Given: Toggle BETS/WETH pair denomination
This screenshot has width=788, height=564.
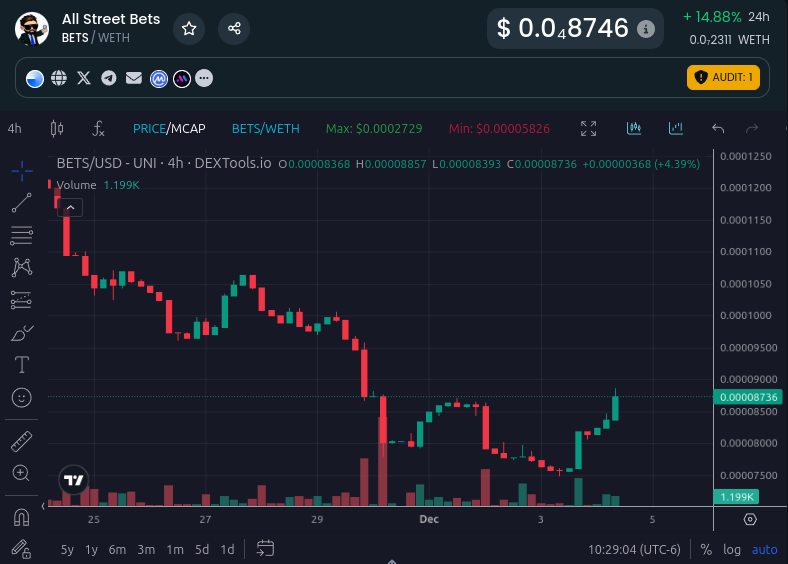Looking at the screenshot, I should pos(265,129).
